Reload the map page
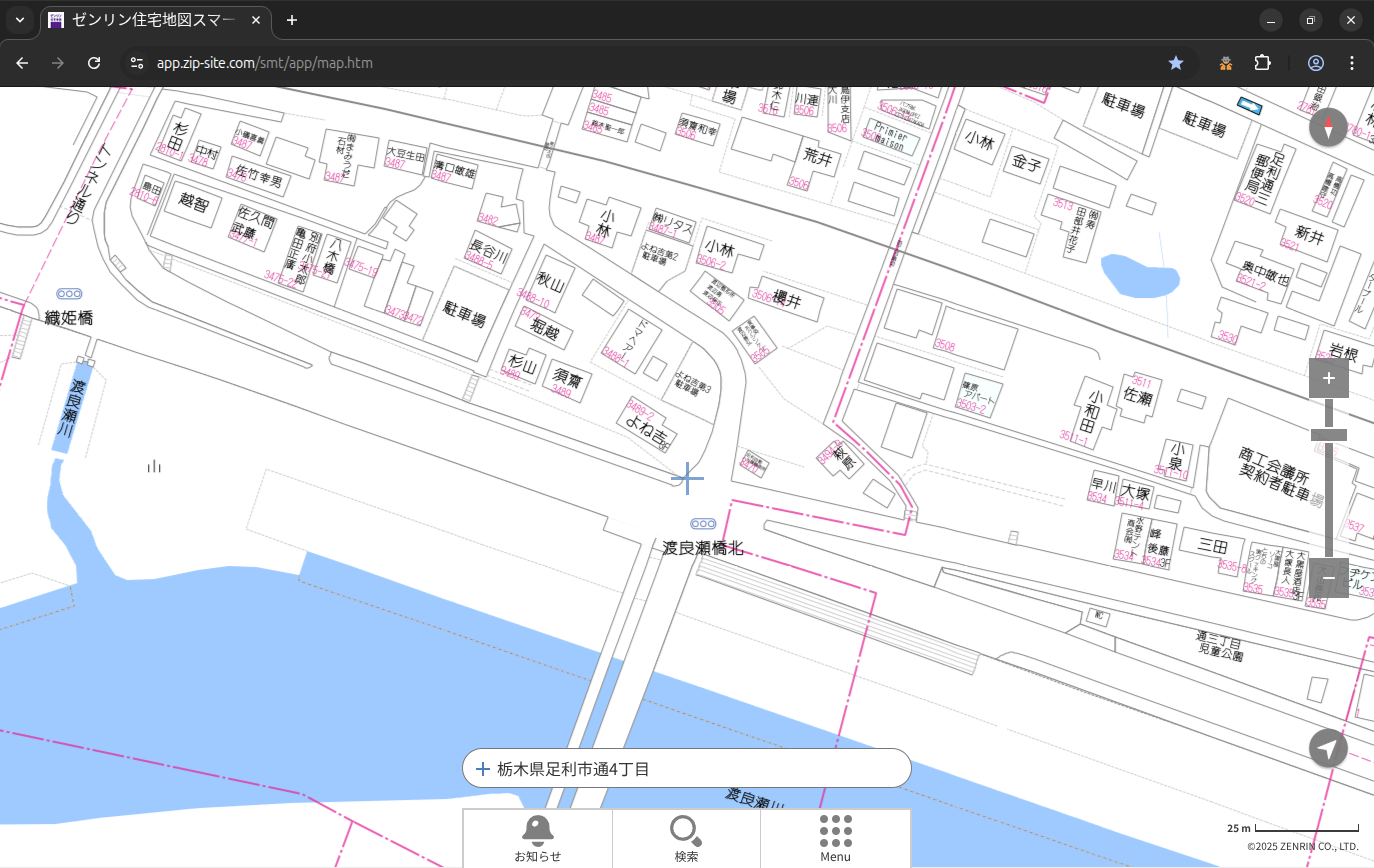This screenshot has width=1374, height=868. pyautogui.click(x=94, y=63)
